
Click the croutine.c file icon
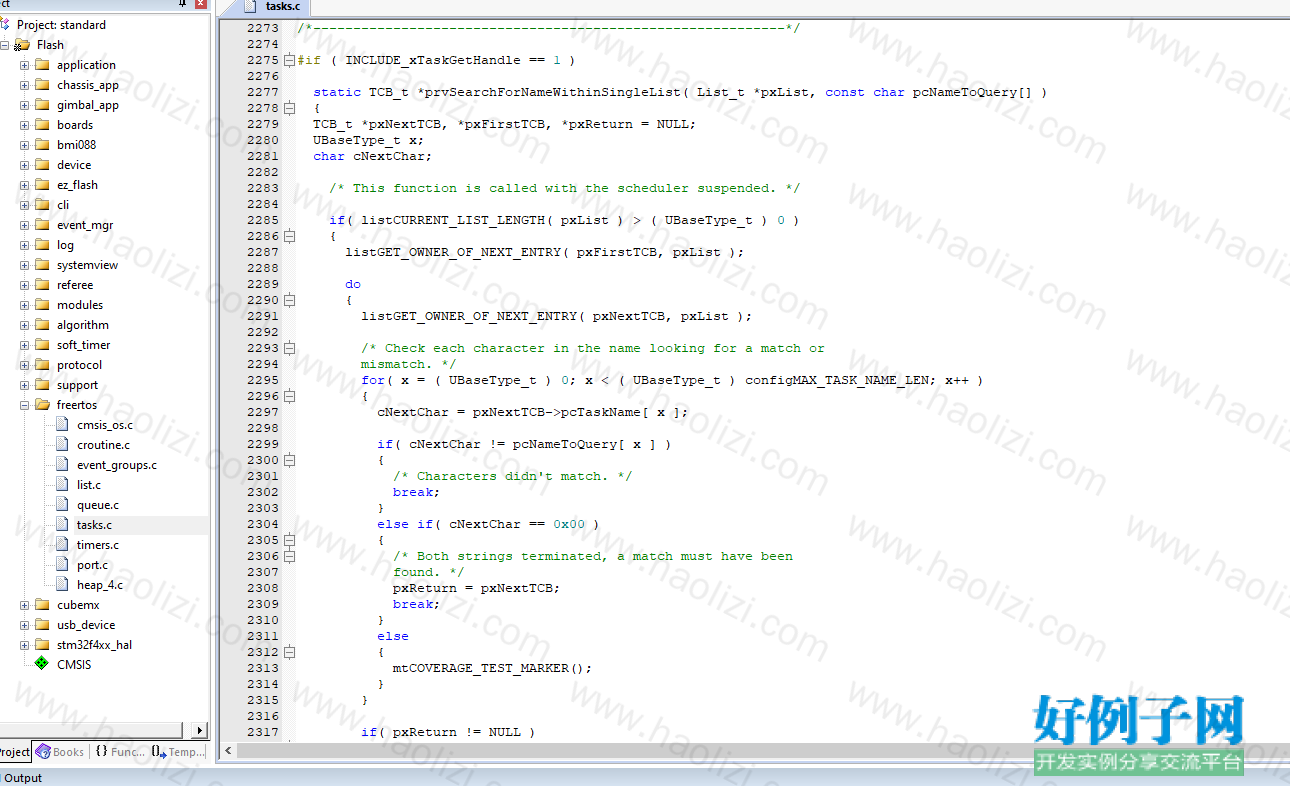click(x=62, y=445)
